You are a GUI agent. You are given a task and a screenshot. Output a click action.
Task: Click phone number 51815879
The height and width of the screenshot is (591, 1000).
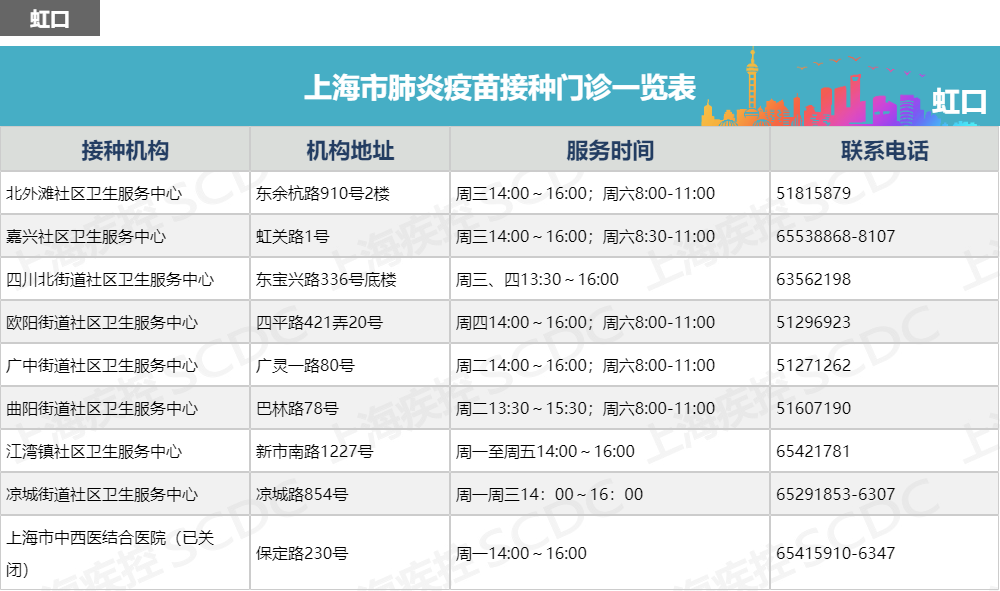click(813, 193)
